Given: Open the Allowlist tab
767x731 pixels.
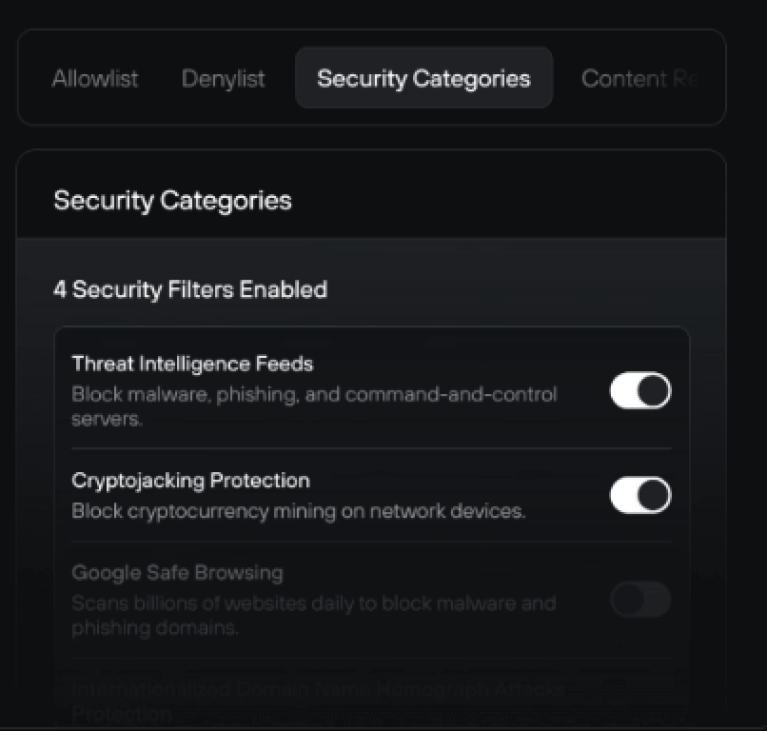Looking at the screenshot, I should point(95,78).
